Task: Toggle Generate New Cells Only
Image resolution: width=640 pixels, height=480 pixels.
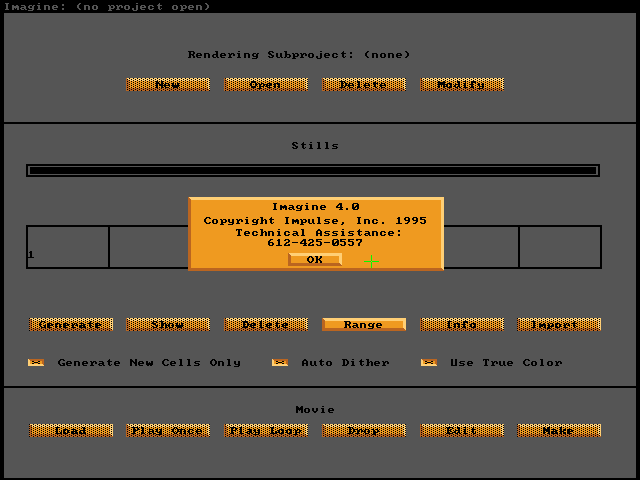Action: click(36, 362)
